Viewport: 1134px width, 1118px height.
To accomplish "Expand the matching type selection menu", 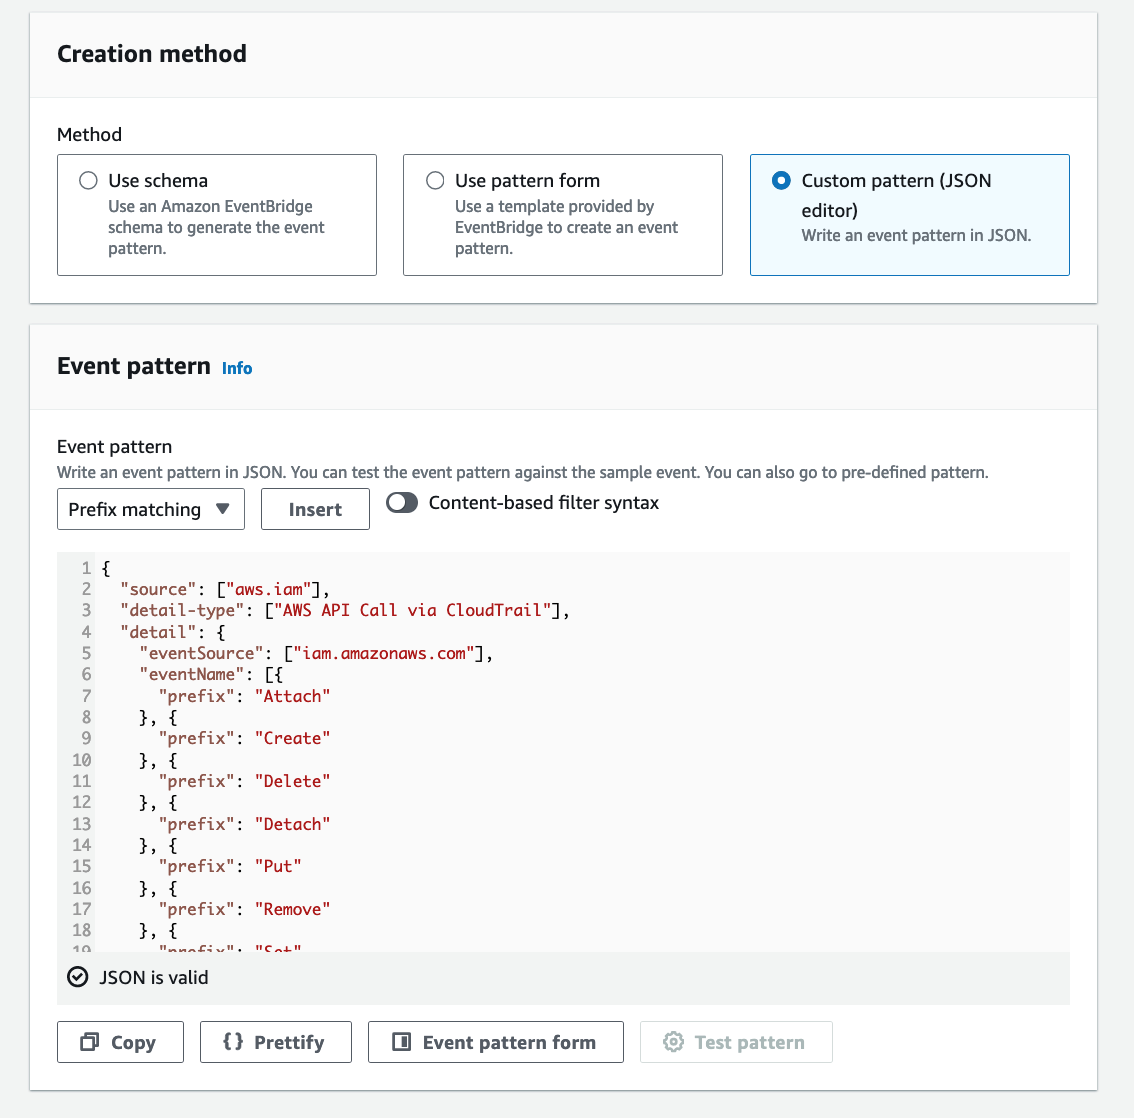I will point(150,509).
